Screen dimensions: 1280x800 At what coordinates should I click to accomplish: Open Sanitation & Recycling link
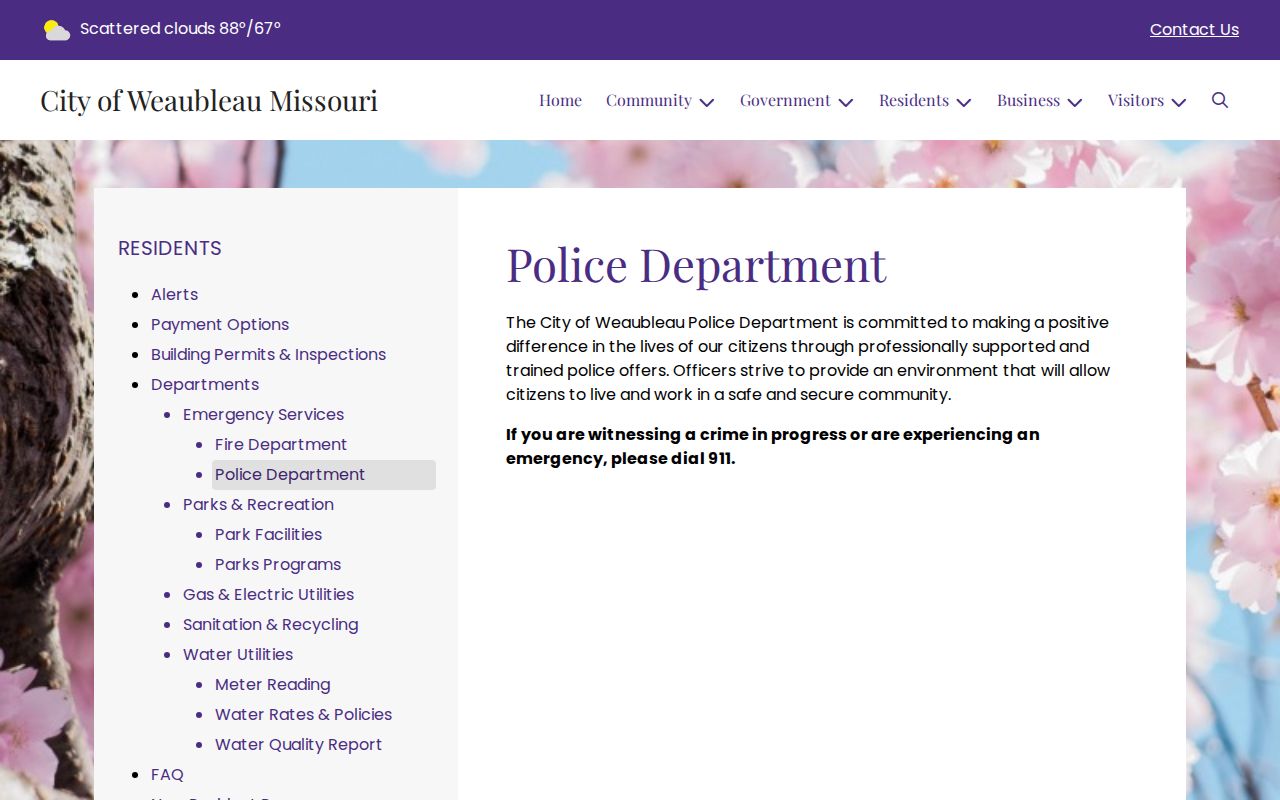270,624
